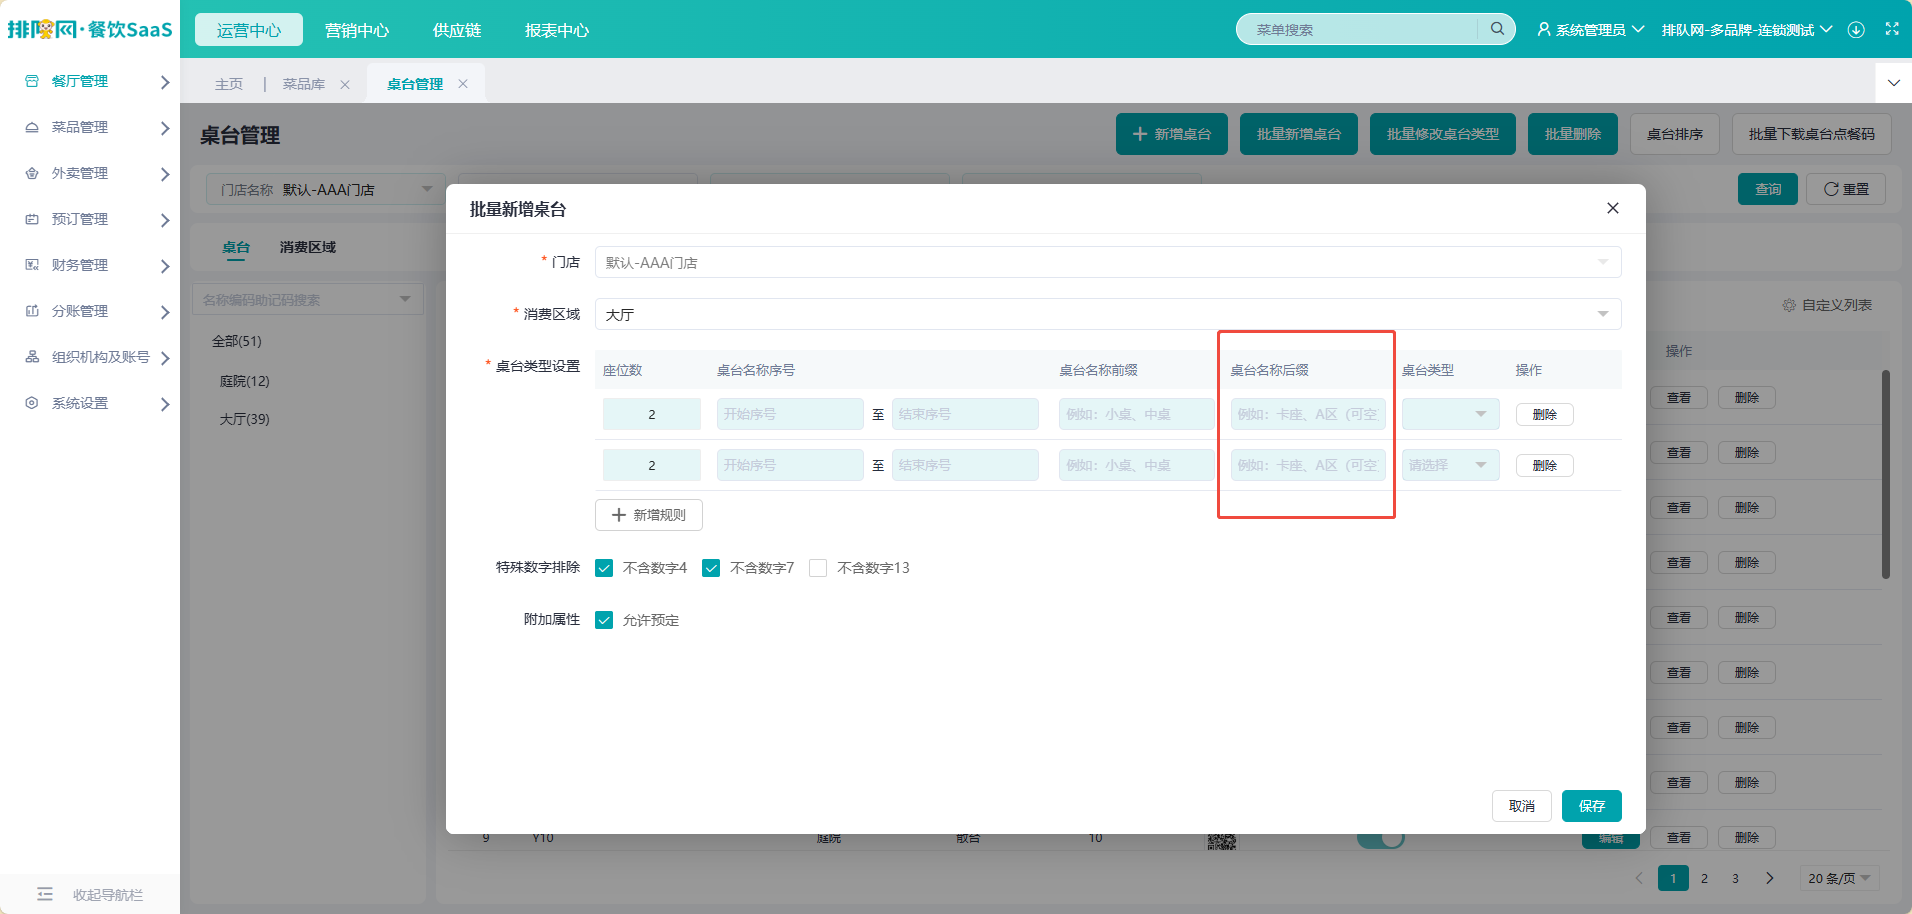This screenshot has height=914, width=1912.
Task: Click 结束序号 field in second rule row
Action: point(965,465)
